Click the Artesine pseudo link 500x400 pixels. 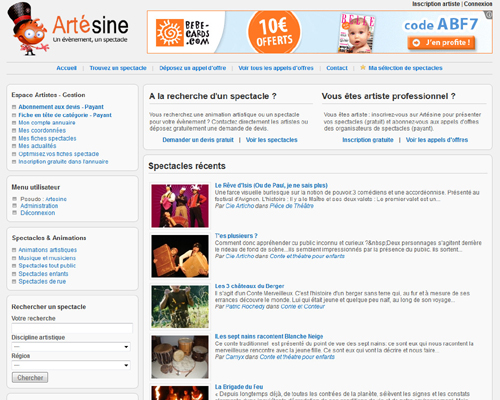[x=56, y=199]
